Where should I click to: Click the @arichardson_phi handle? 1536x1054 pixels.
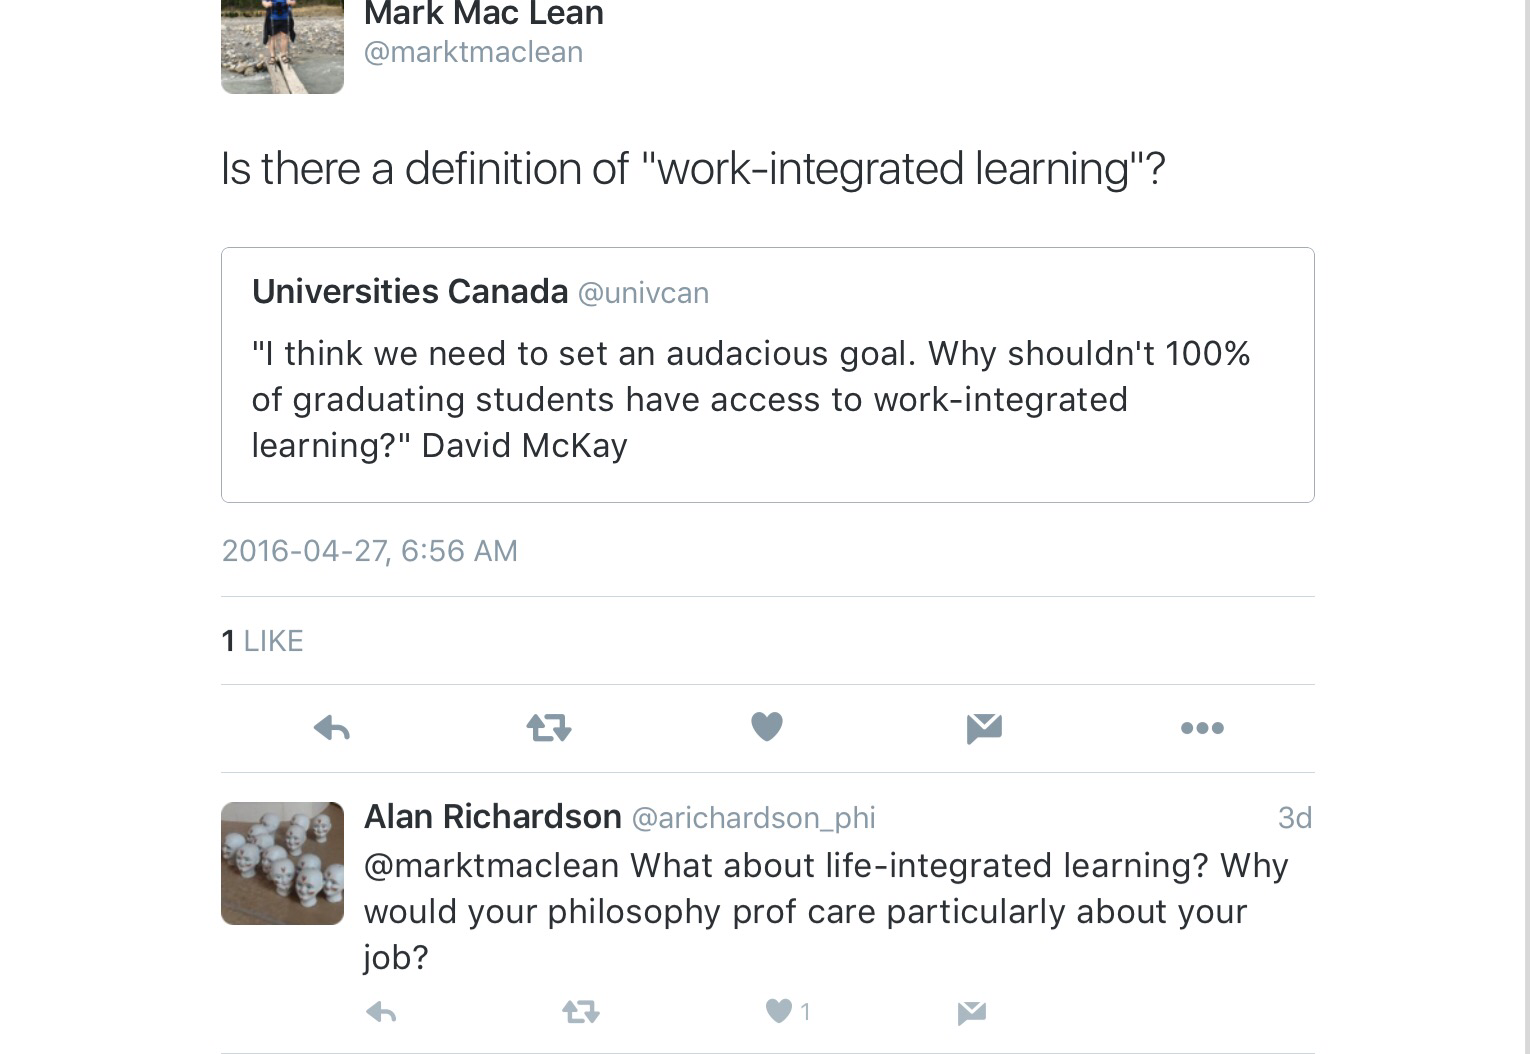(753, 818)
